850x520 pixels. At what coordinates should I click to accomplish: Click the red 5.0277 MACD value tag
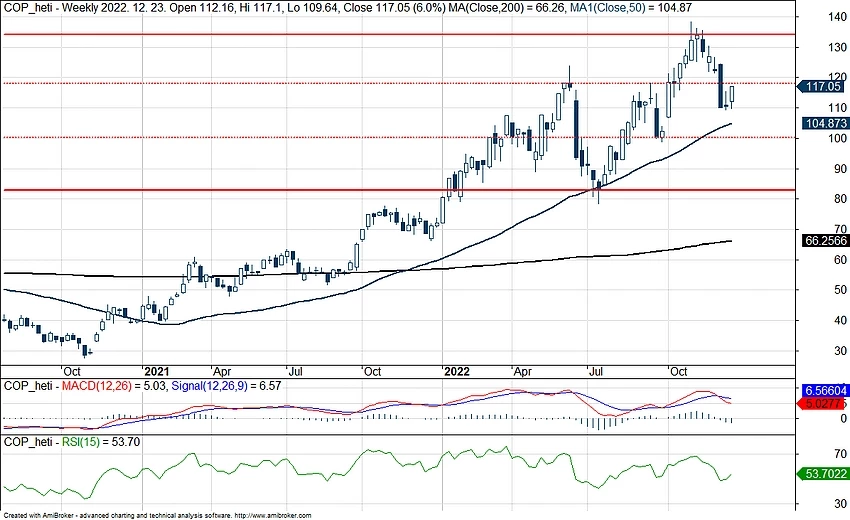point(825,403)
